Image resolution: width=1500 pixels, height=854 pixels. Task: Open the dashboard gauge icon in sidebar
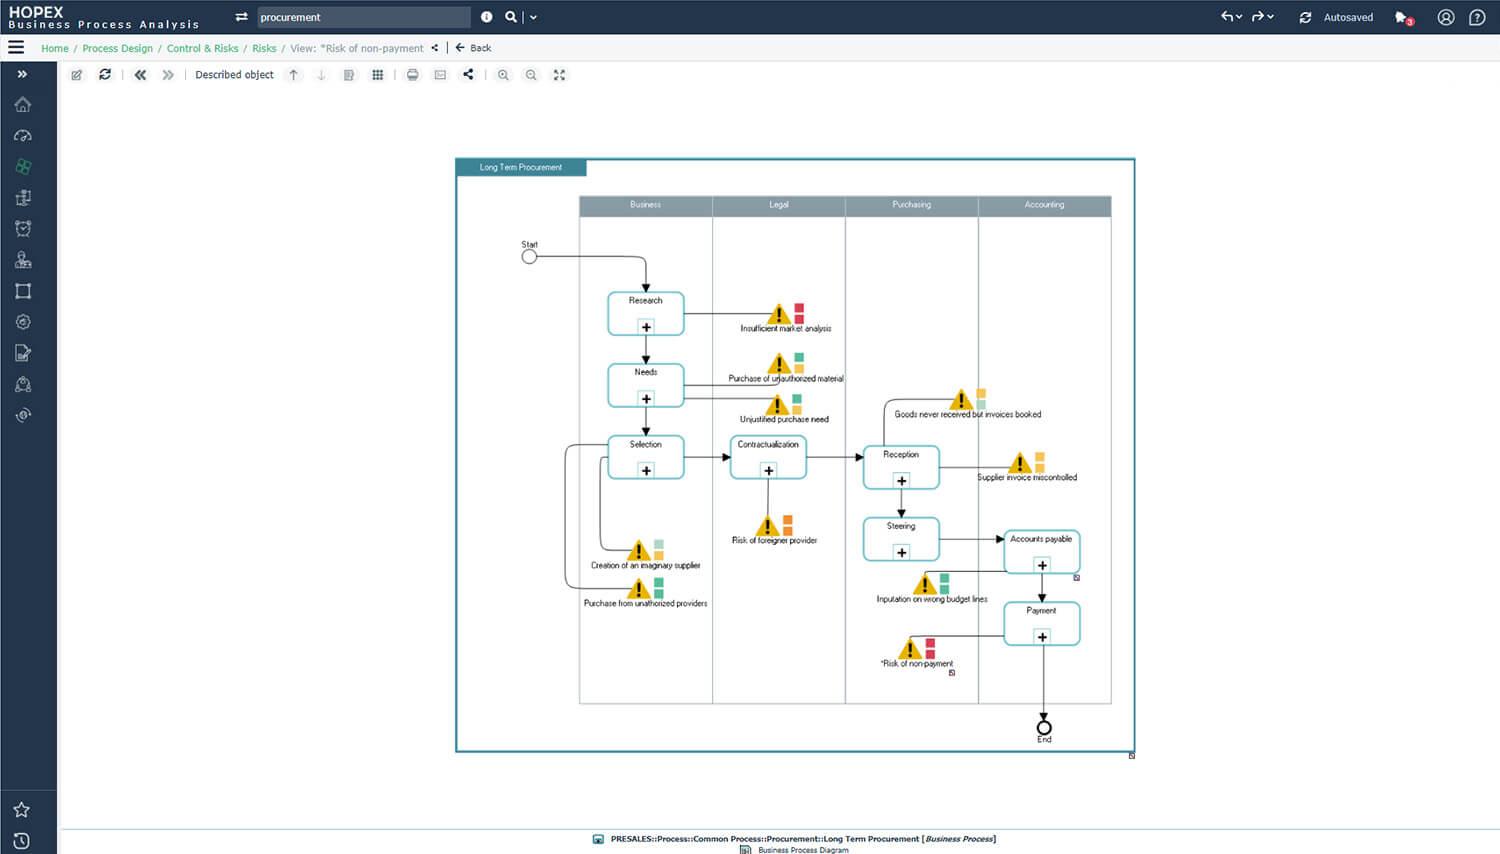tap(23, 135)
